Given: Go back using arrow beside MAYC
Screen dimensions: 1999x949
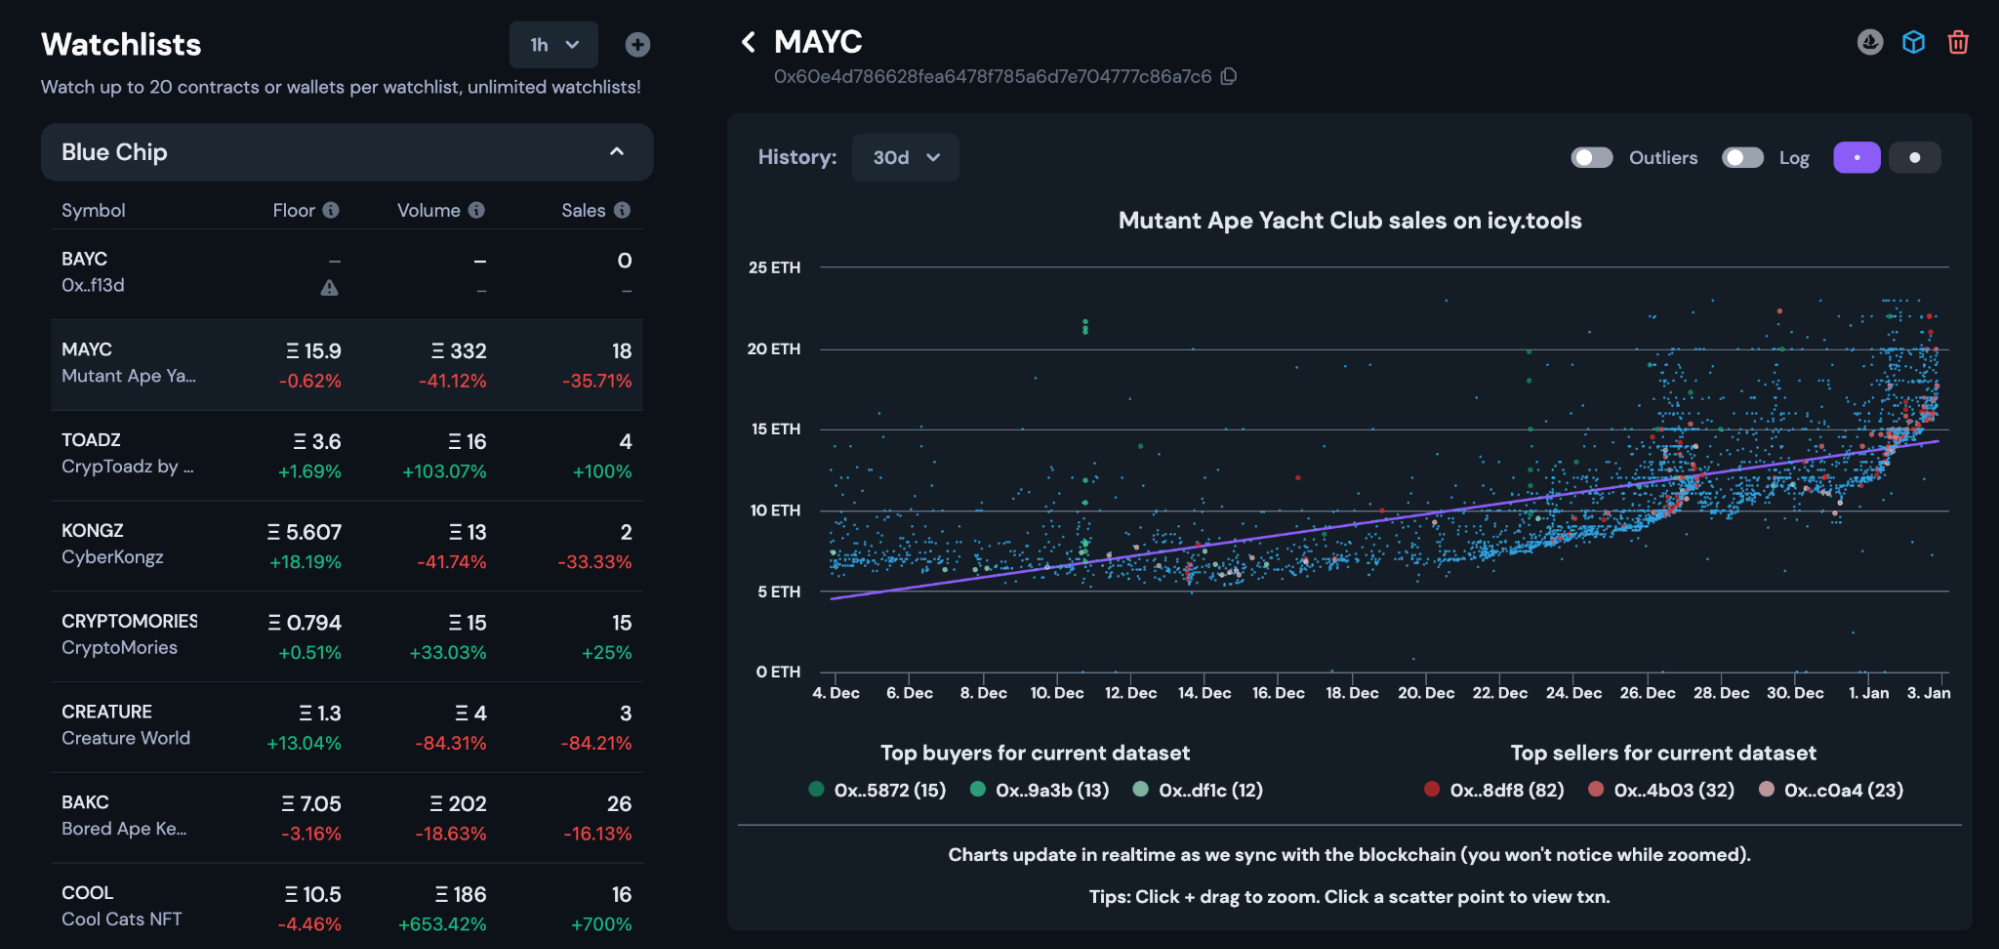Looking at the screenshot, I should 748,42.
